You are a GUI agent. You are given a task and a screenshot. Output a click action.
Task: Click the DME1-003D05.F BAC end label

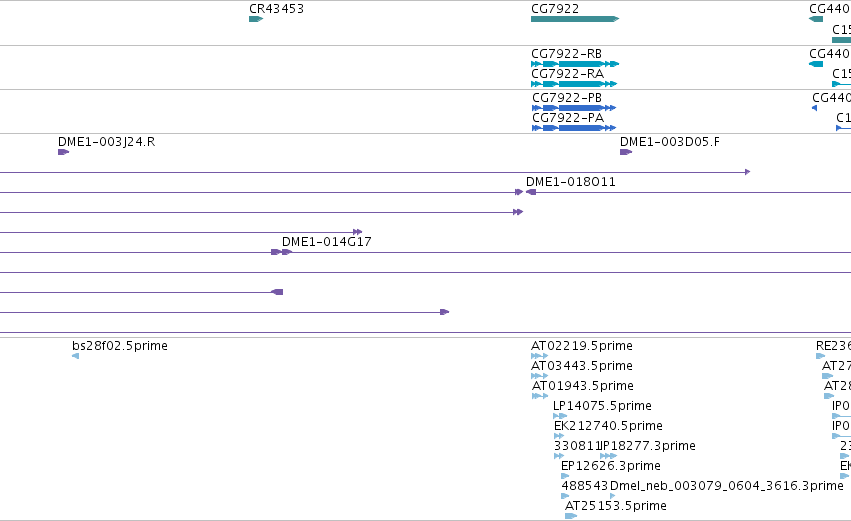click(x=670, y=142)
